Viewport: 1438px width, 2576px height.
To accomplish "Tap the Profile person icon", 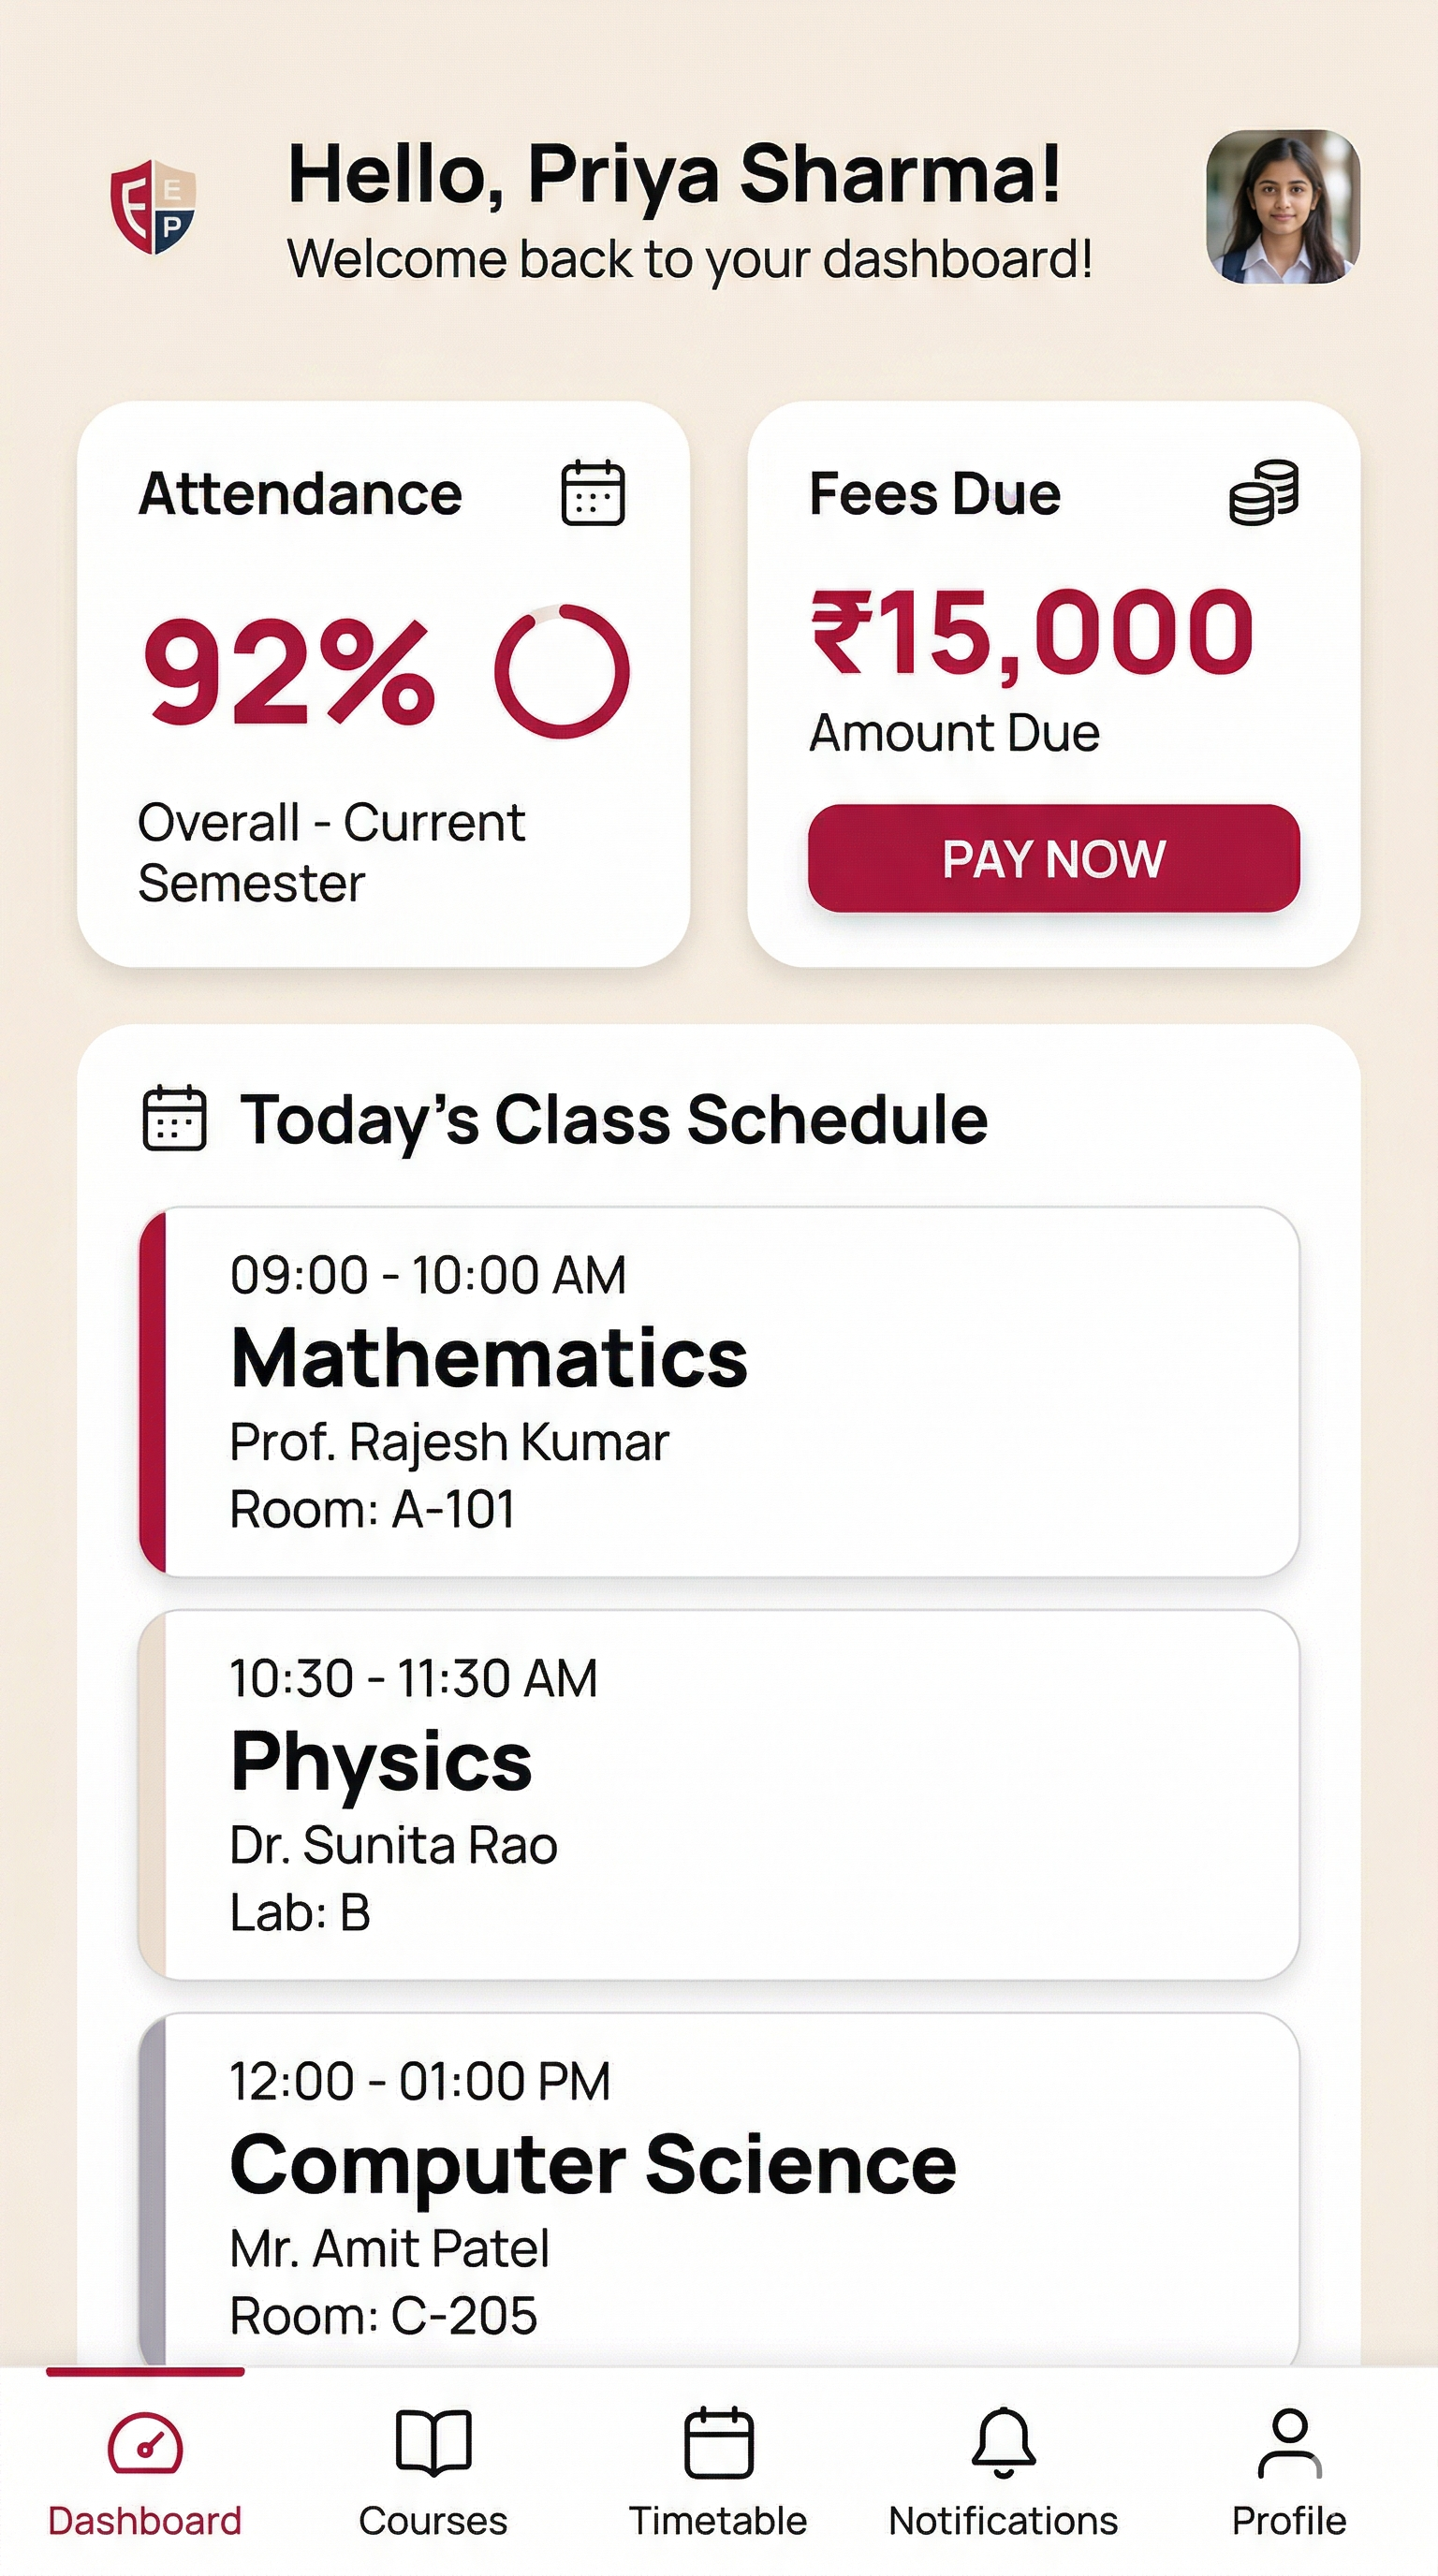I will pos(1289,2443).
